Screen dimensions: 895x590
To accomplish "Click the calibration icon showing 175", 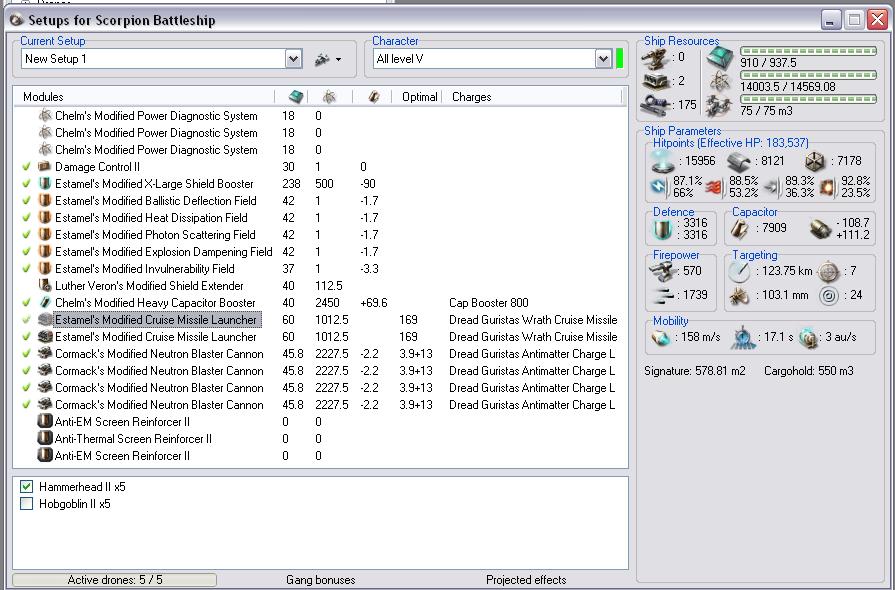I will tap(655, 105).
